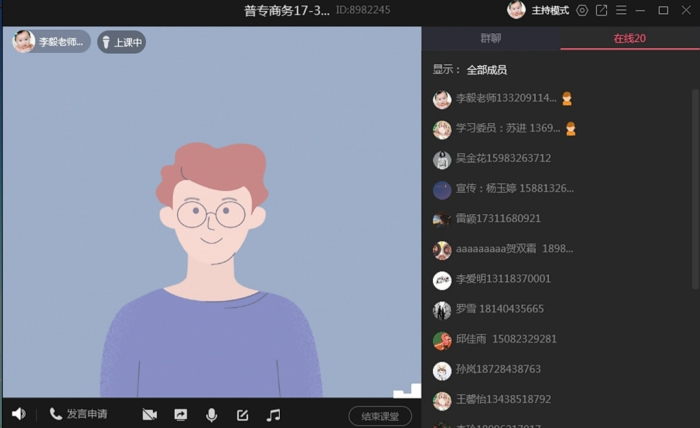Open settings hexagon icon in title bar
The width and height of the screenshot is (700, 428).
pyautogui.click(x=582, y=11)
